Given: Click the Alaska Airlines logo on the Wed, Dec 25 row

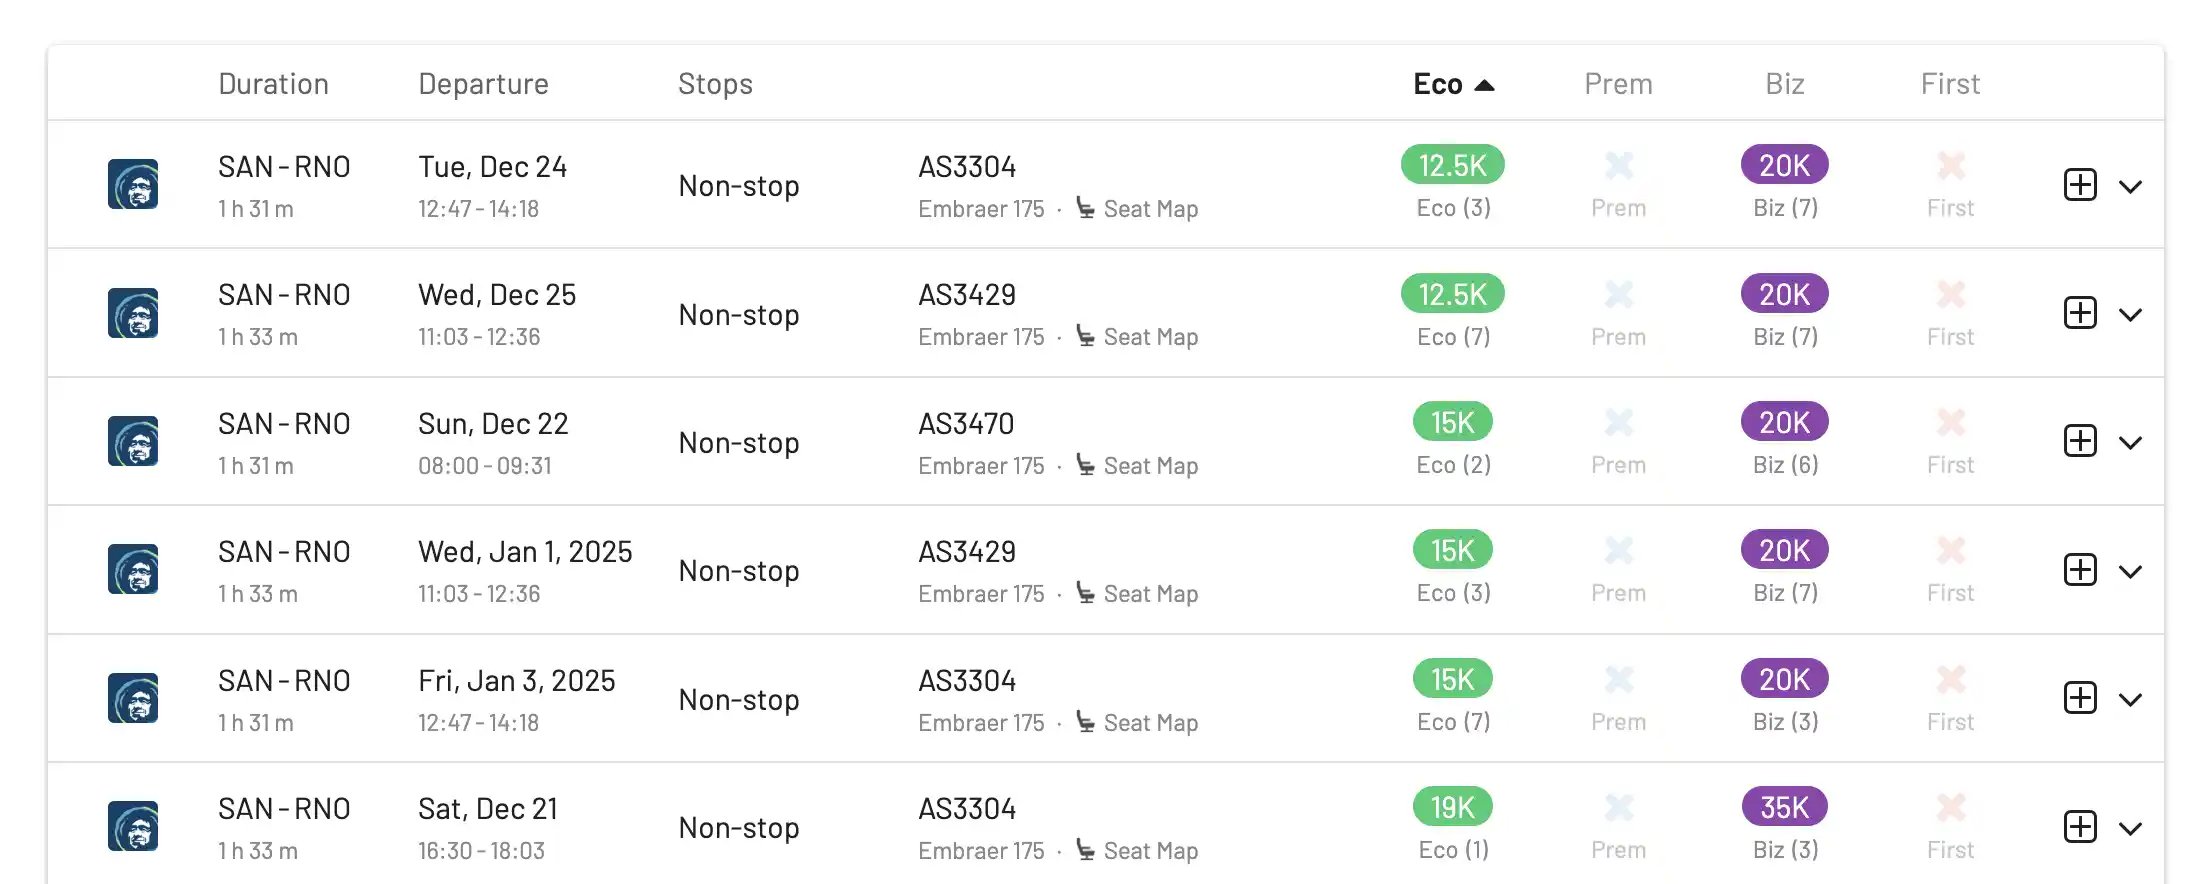Looking at the screenshot, I should (x=133, y=313).
